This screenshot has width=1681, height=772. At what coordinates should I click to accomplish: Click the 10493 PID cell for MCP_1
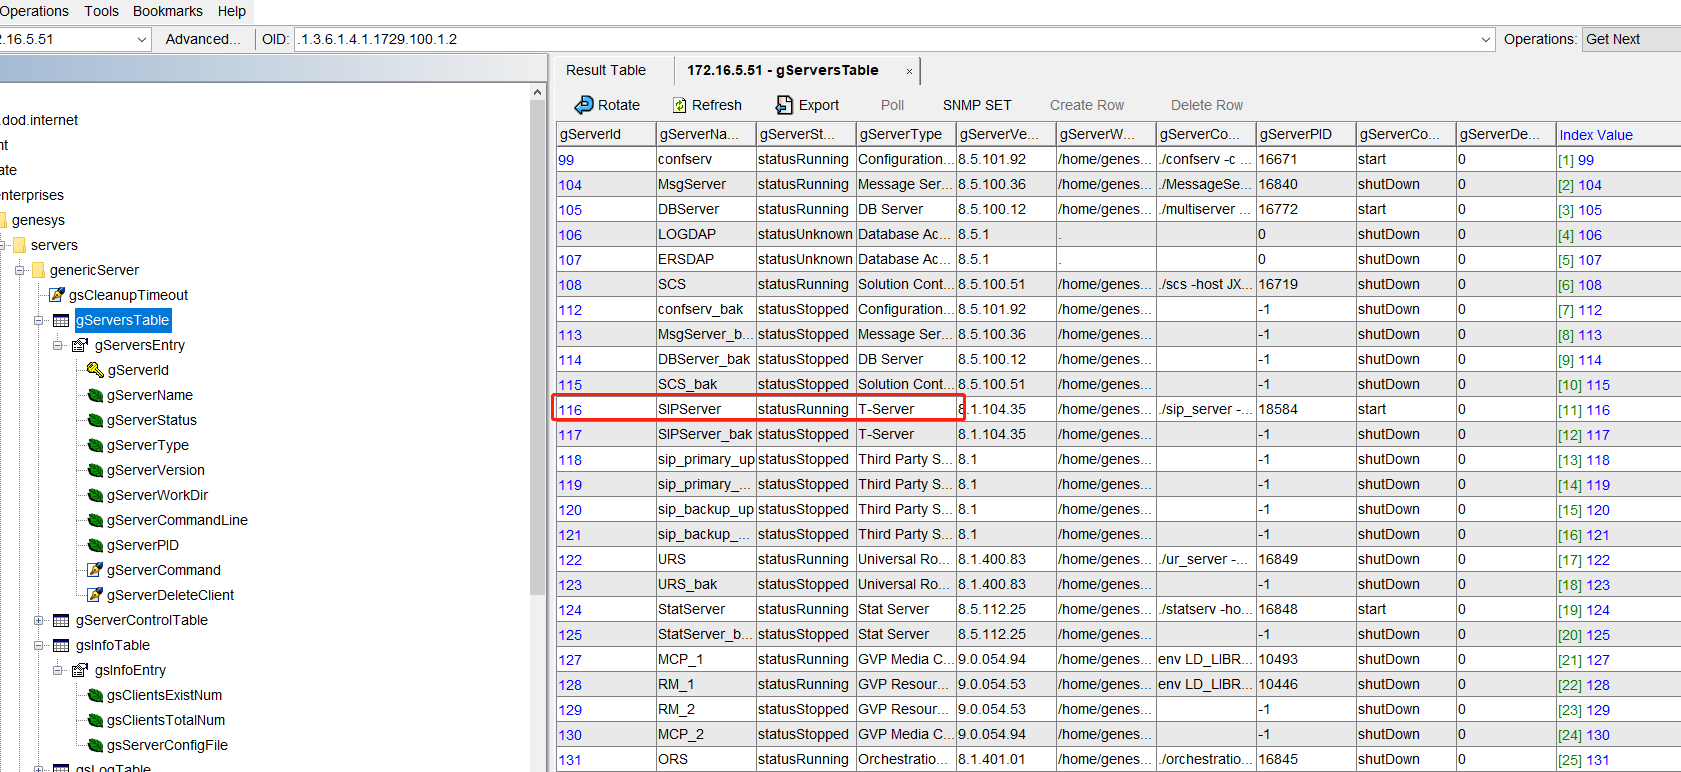click(x=1306, y=659)
